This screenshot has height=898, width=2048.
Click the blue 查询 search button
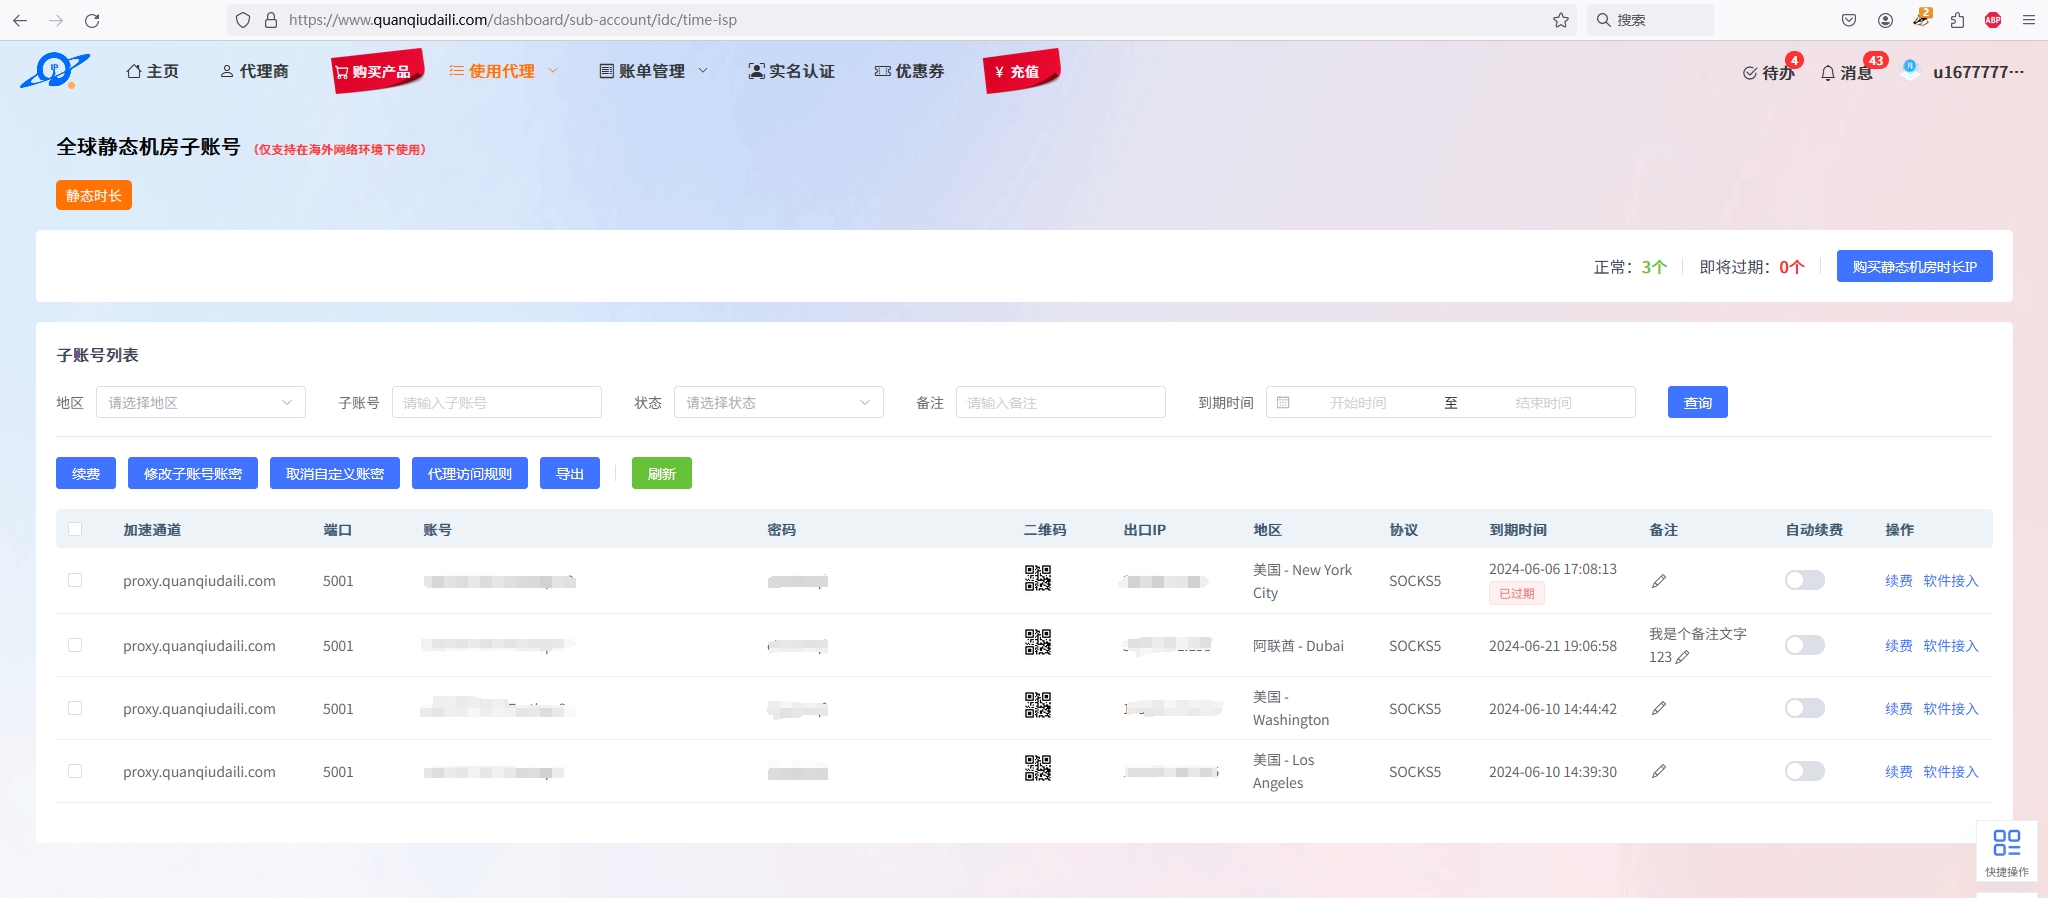pyautogui.click(x=1697, y=402)
